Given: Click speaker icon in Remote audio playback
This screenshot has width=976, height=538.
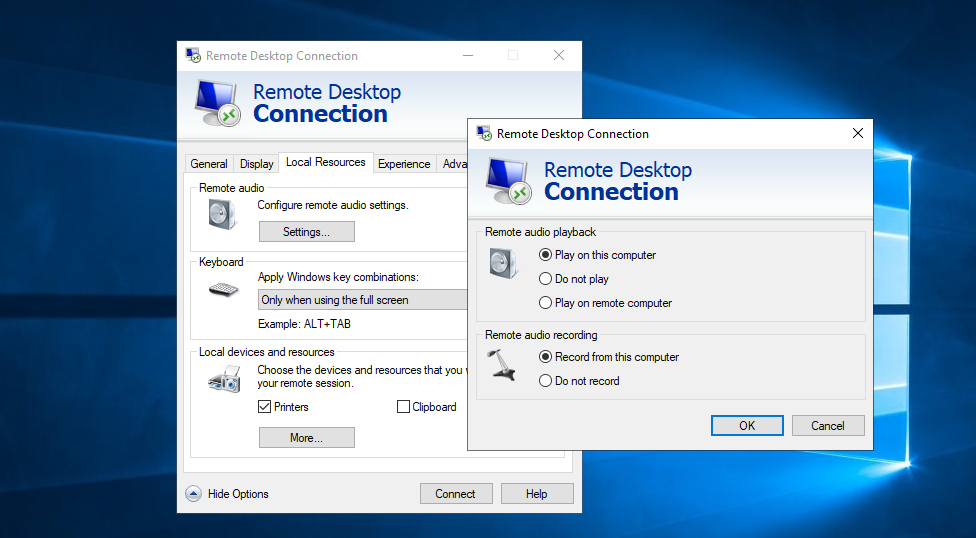Looking at the screenshot, I should (x=504, y=263).
